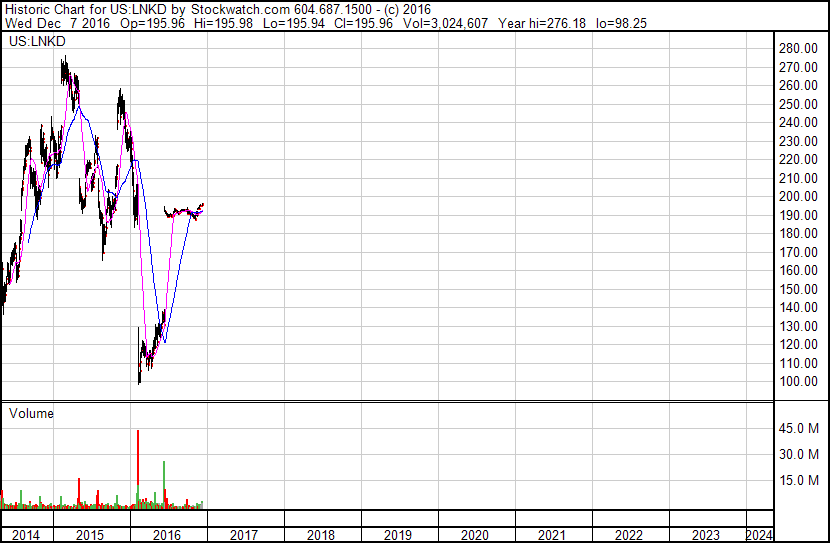Click the 170.00 price axis value
830x543 pixels.
point(798,252)
